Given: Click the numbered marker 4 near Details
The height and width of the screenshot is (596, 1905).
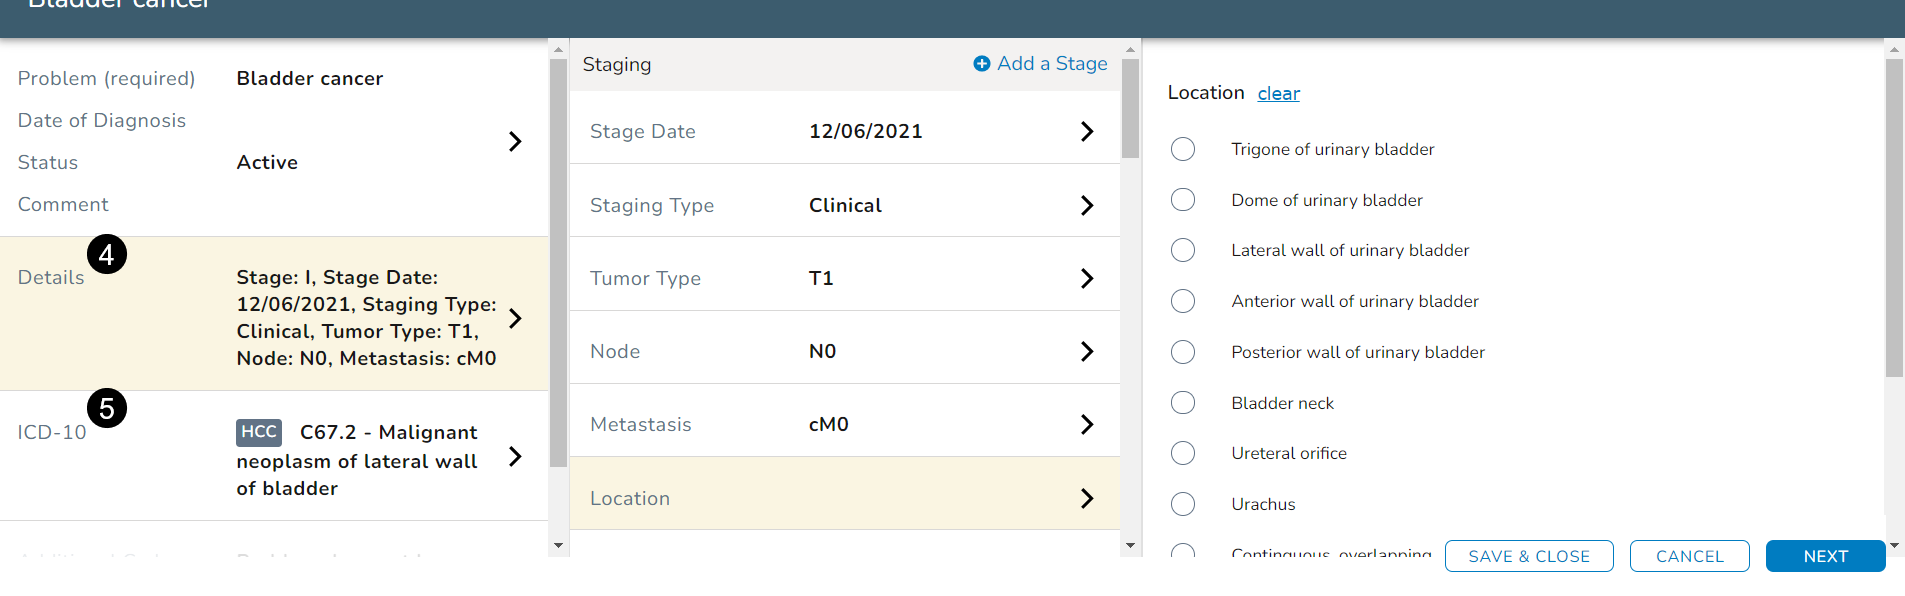Looking at the screenshot, I should pos(107,255).
